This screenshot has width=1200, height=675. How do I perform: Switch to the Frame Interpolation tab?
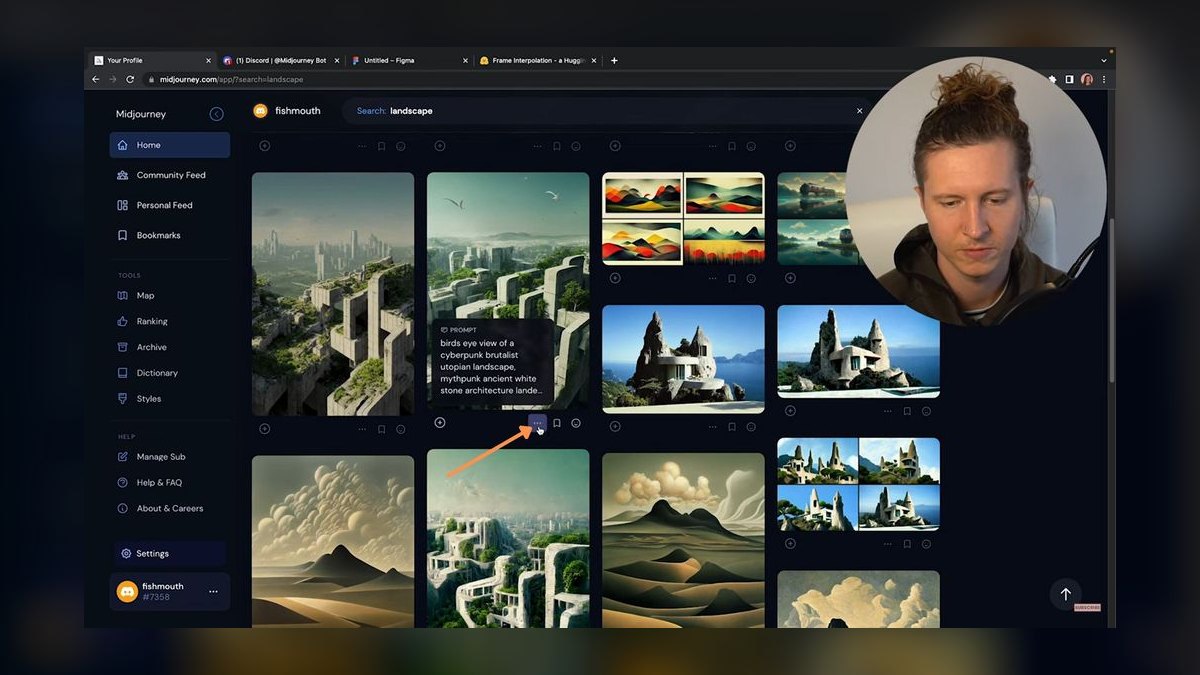coord(538,60)
